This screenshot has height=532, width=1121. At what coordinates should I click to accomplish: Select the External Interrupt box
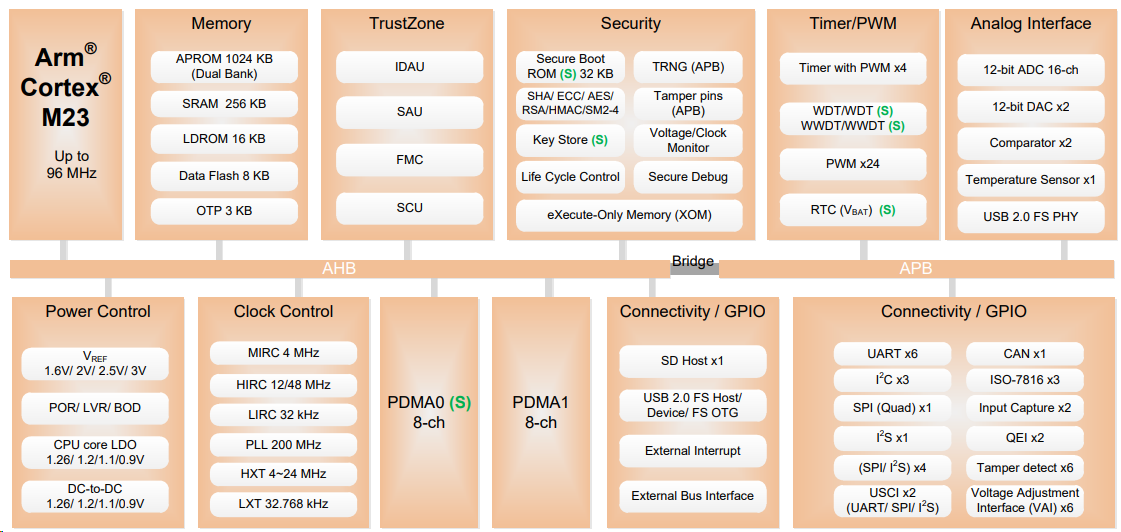click(x=692, y=451)
